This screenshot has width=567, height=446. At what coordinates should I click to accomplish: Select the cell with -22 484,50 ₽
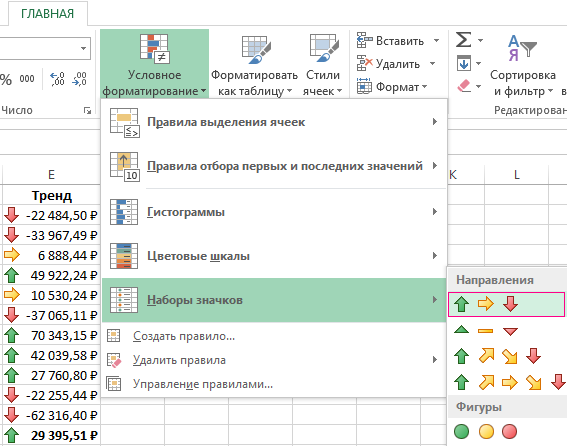51,215
